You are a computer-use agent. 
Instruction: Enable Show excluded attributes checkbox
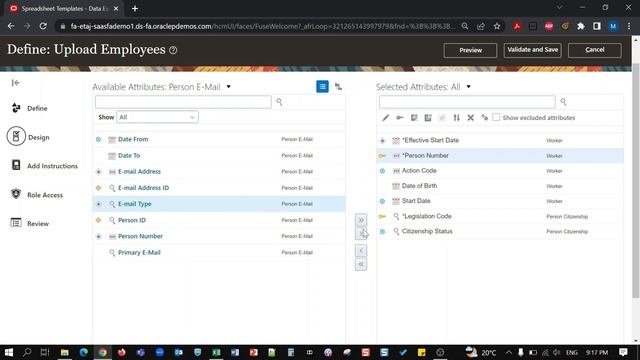tap(496, 117)
